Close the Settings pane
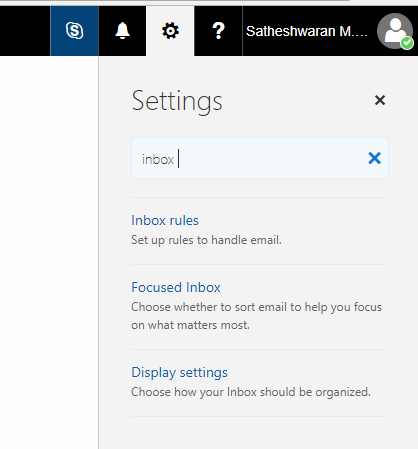 point(380,100)
